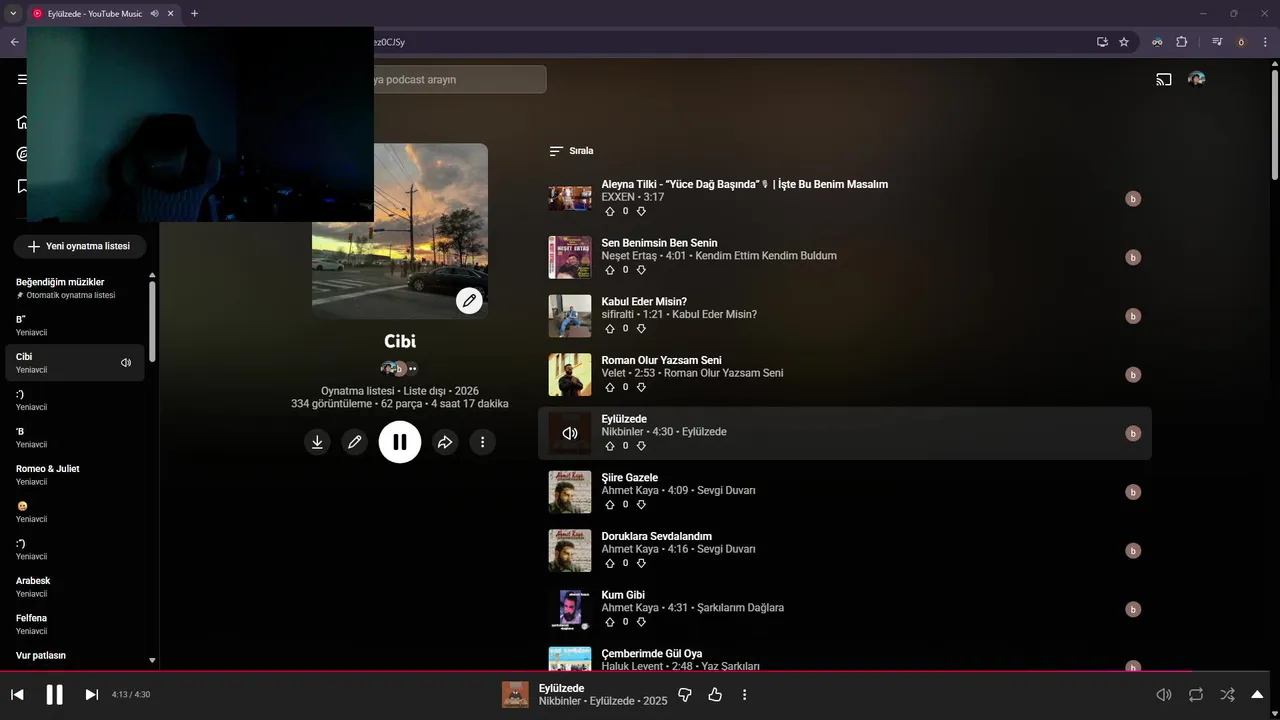Cast to a device

pos(1164,80)
